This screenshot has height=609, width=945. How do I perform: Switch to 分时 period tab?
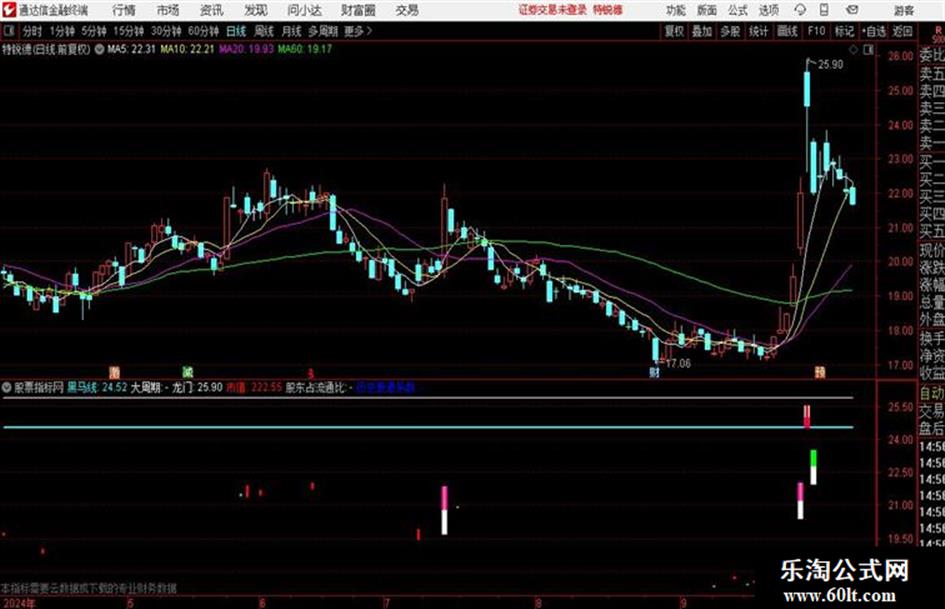[33, 31]
